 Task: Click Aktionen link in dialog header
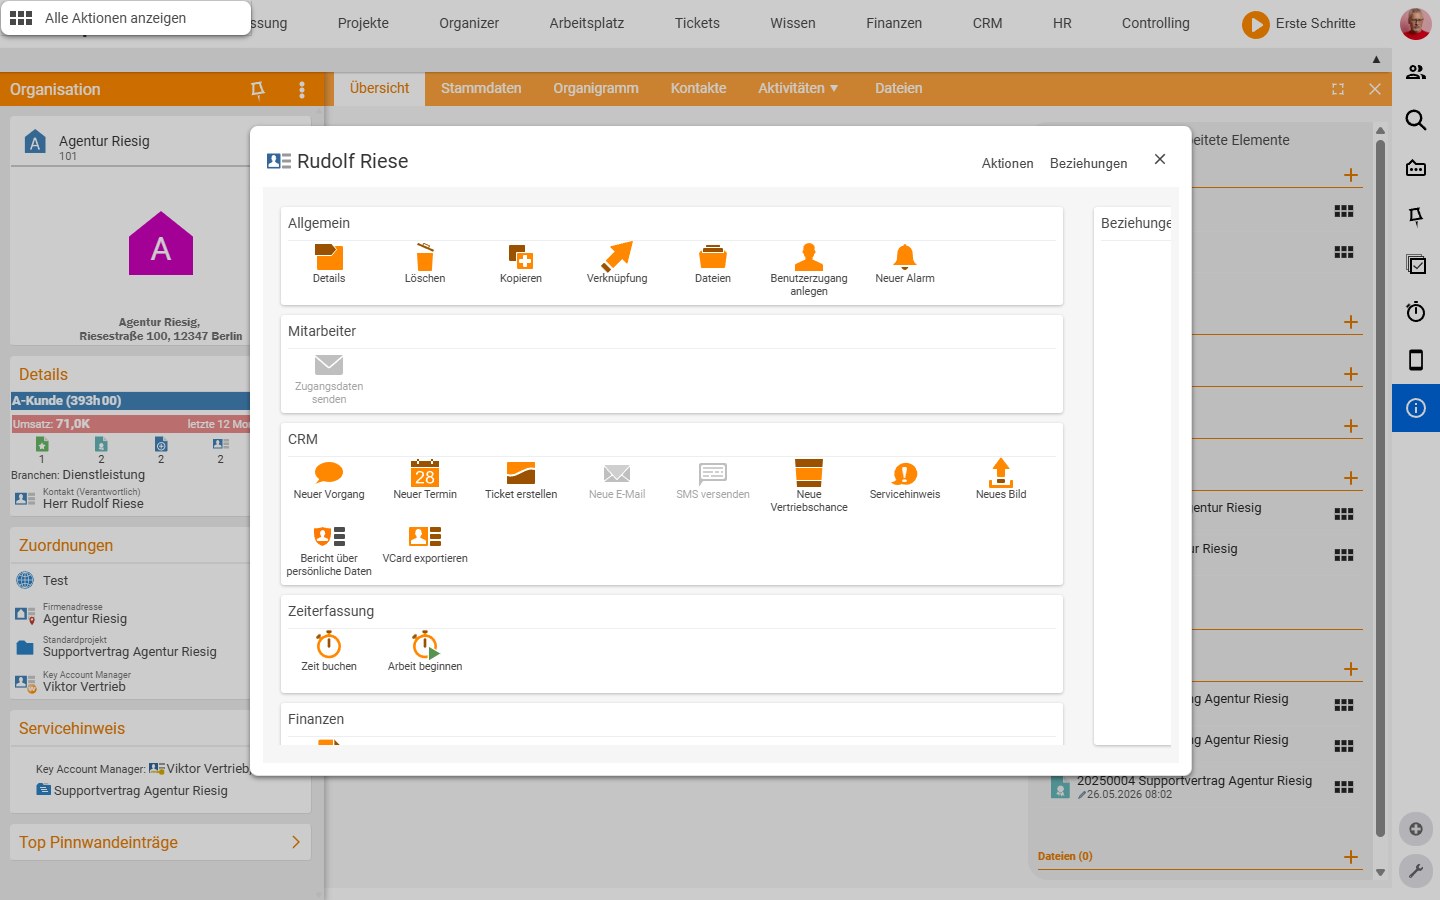(1007, 163)
